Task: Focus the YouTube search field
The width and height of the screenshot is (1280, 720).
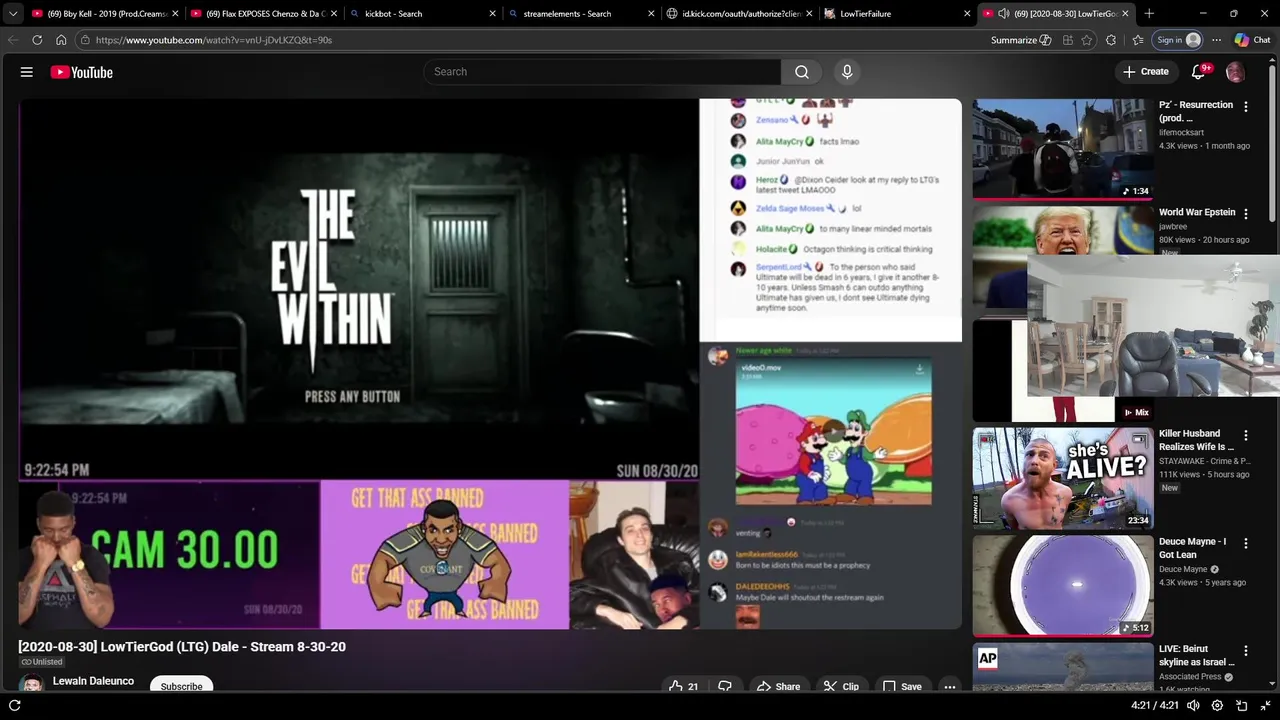Action: pos(602,72)
